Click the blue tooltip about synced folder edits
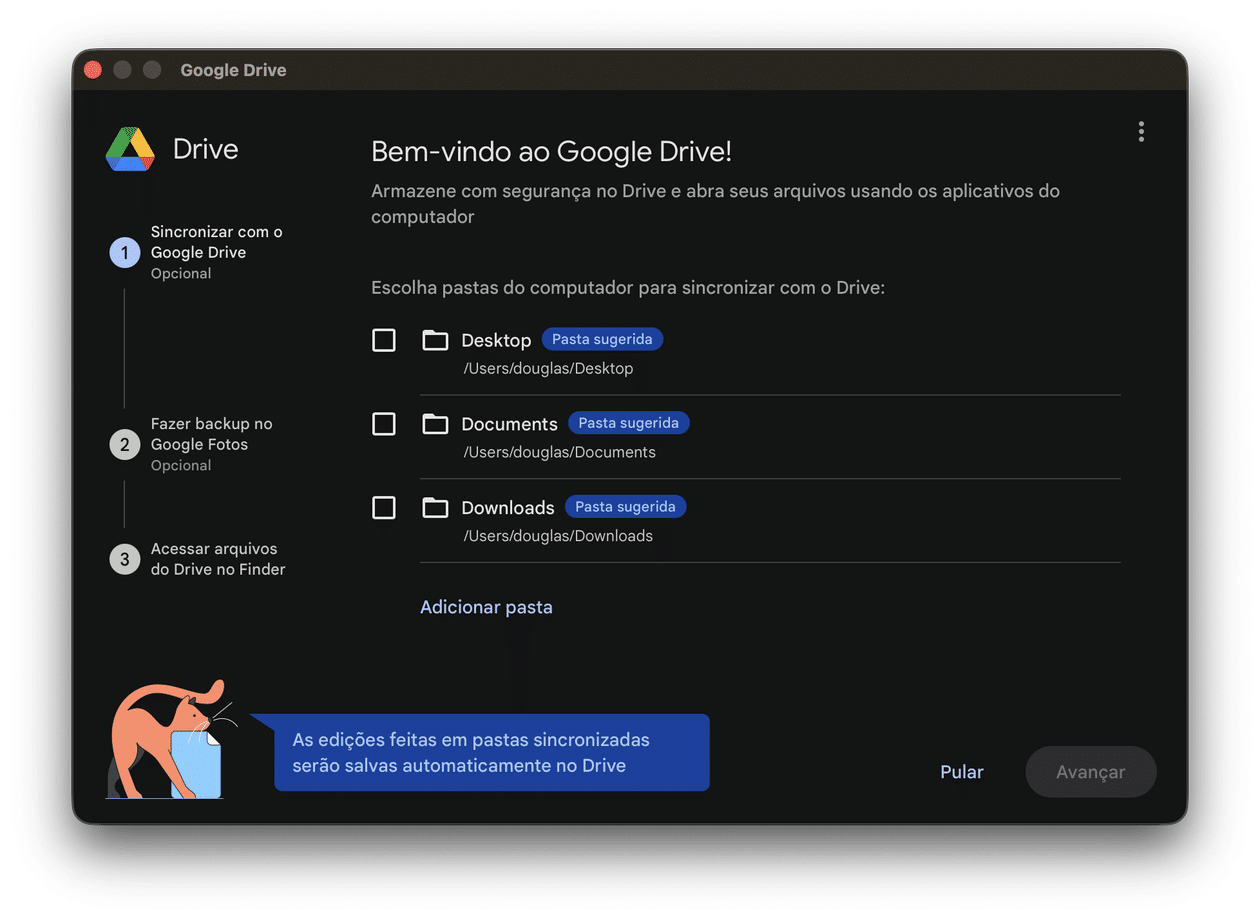The width and height of the screenshot is (1260, 920). (491, 753)
